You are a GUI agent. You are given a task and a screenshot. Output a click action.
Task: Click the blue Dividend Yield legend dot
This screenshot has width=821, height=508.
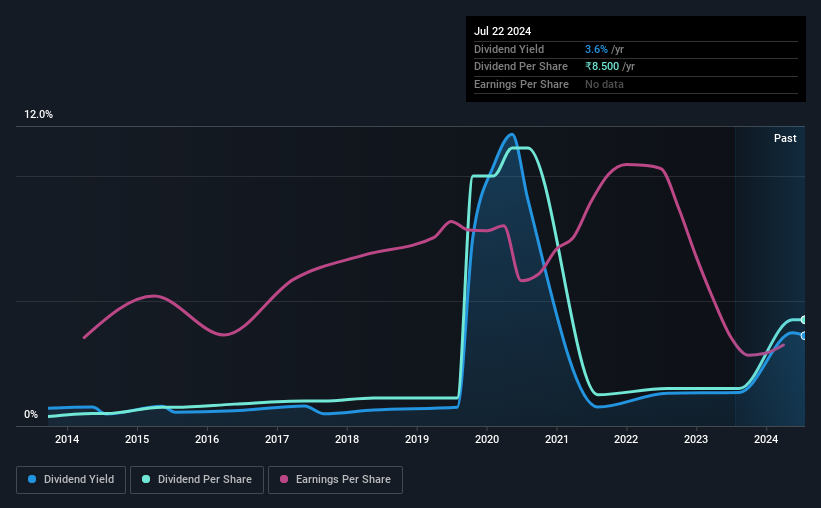pyautogui.click(x=32, y=479)
